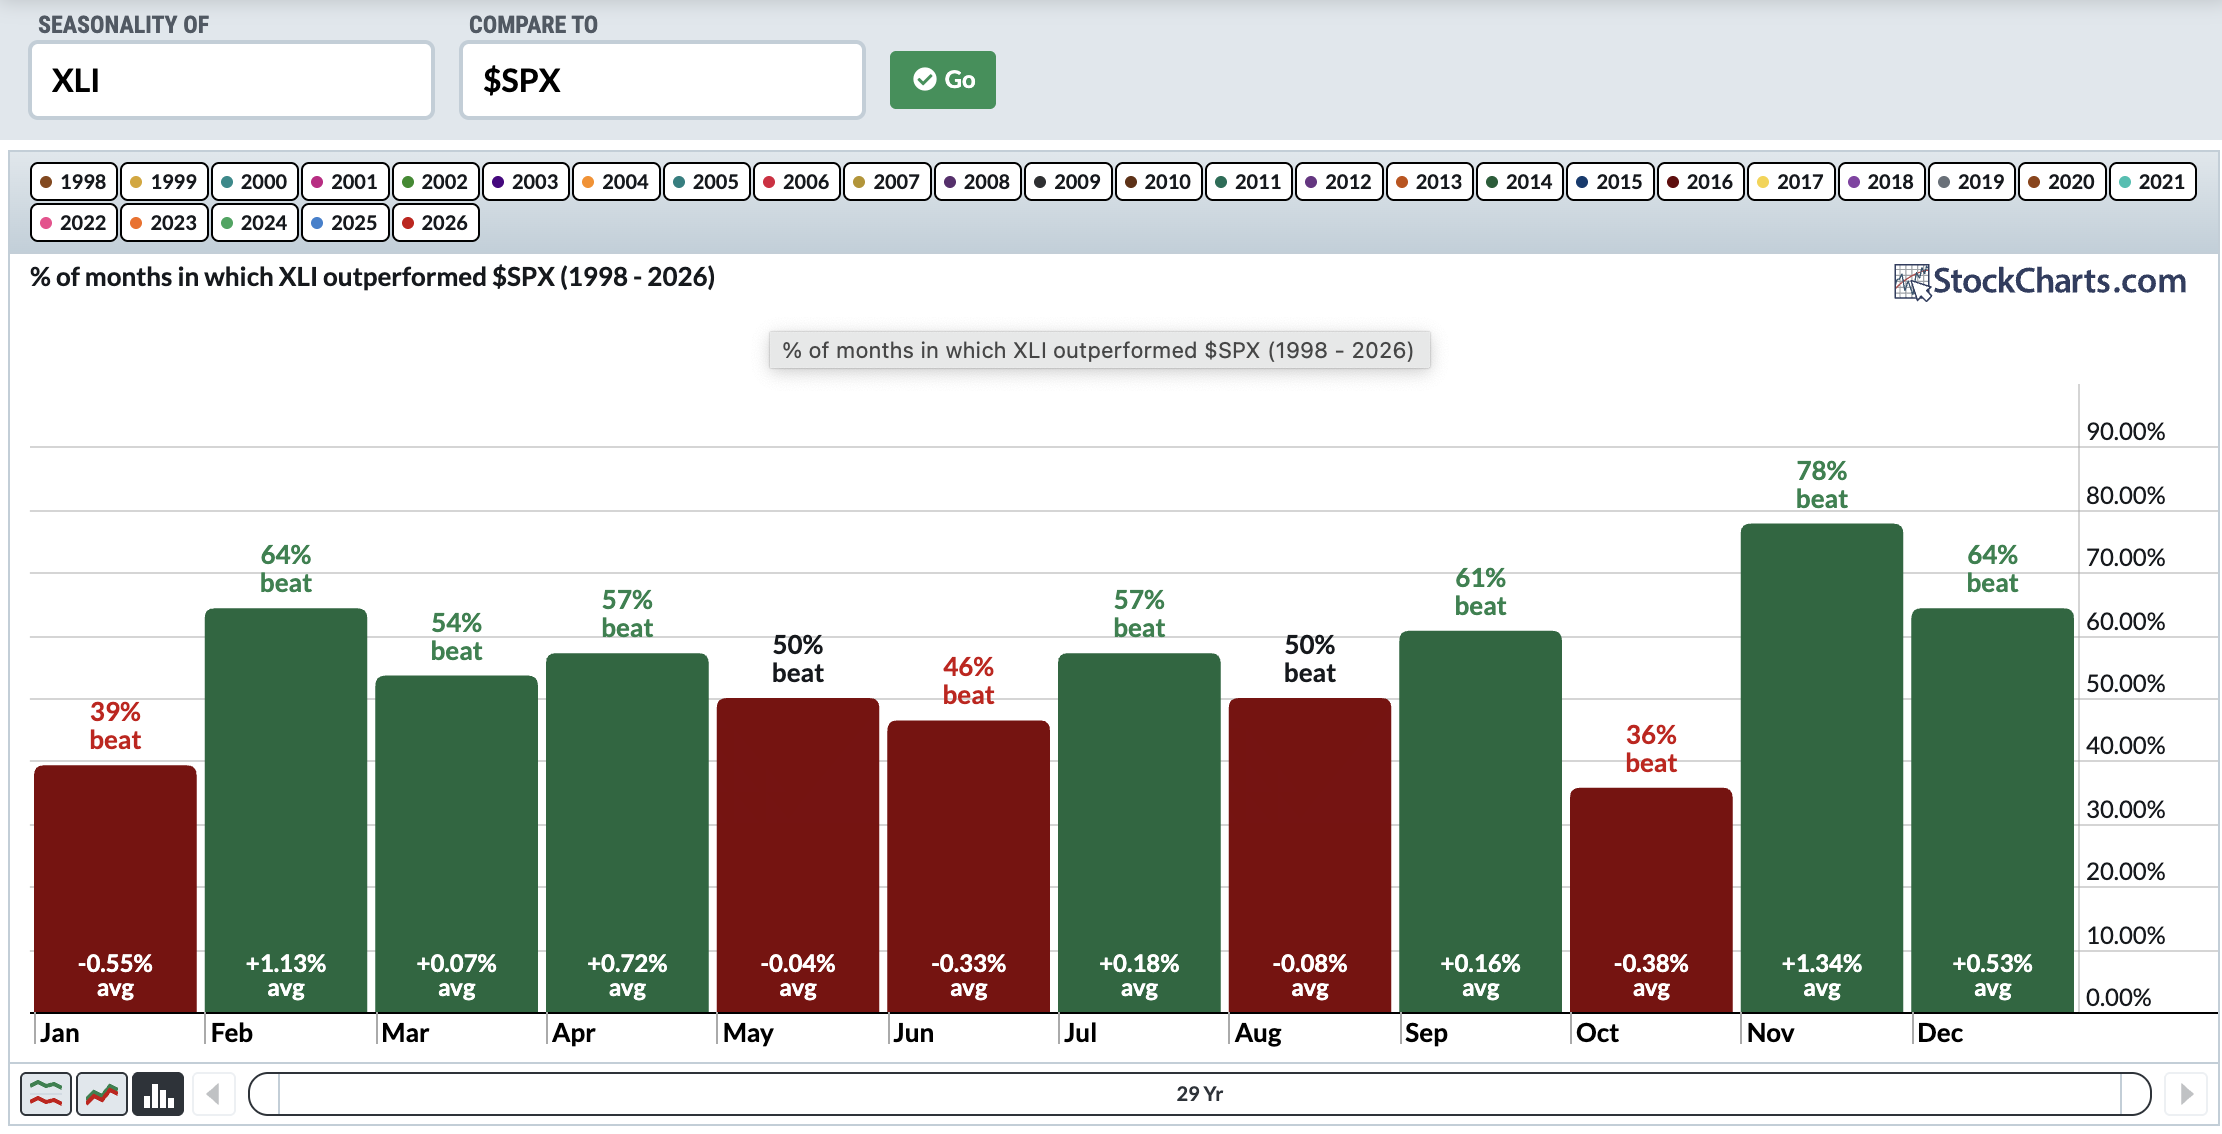Viewport: 2222px width, 1134px height.
Task: Toggle the 2026 year chip
Action: pos(436,223)
